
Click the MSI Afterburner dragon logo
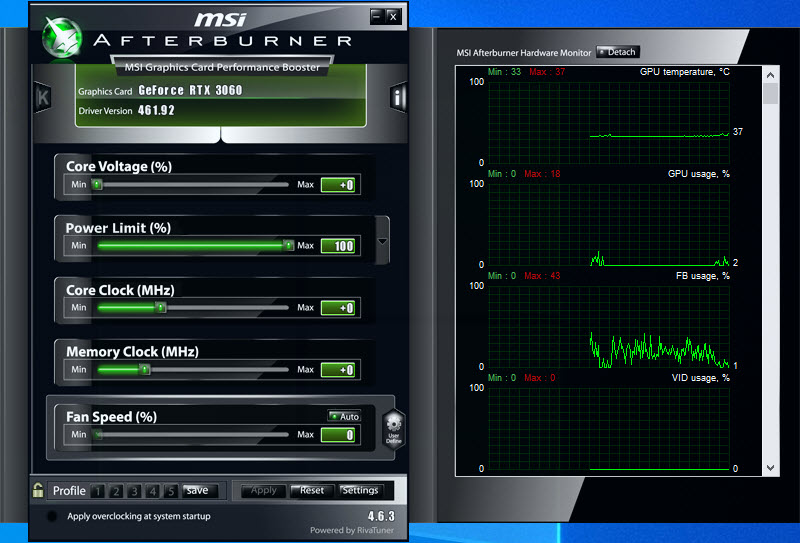point(61,38)
